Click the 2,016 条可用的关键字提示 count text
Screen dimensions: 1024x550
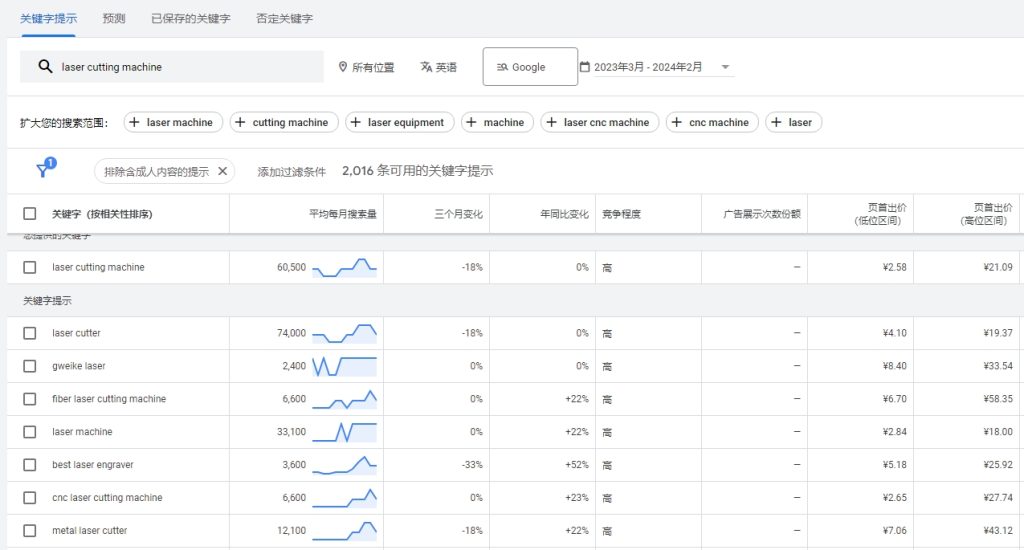[x=417, y=170]
